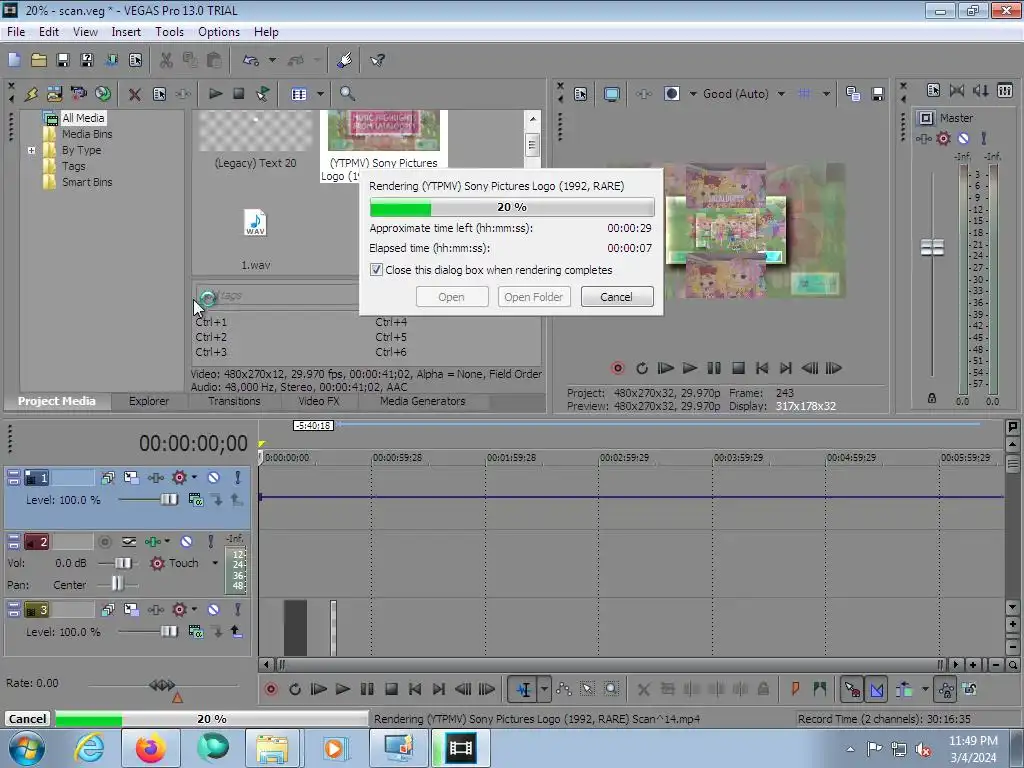Open Undo history dropdown arrow
This screenshot has height=768, width=1024.
272,60
